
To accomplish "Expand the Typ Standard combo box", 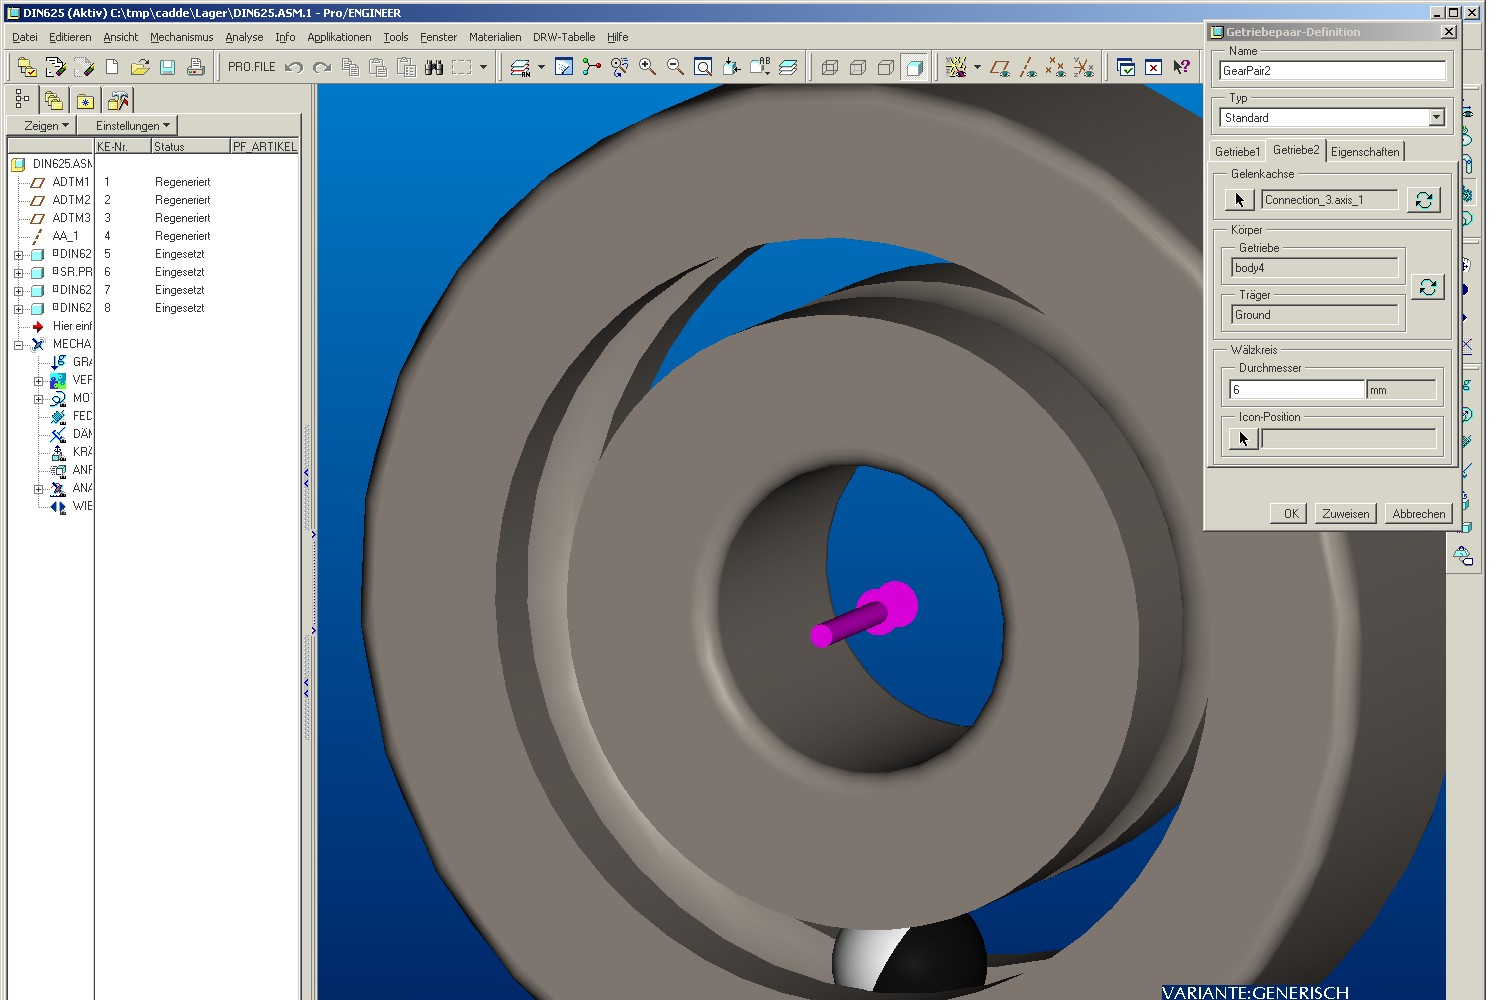I will pyautogui.click(x=1436, y=117).
